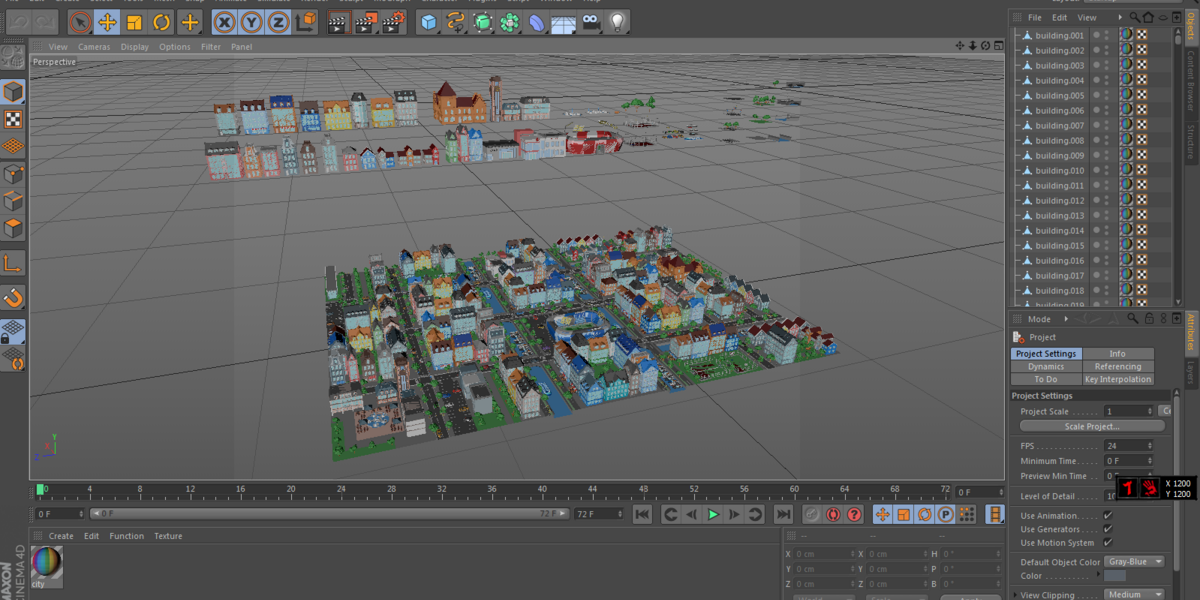Jump to the start of the animation
The image size is (1200, 600).
point(643,514)
